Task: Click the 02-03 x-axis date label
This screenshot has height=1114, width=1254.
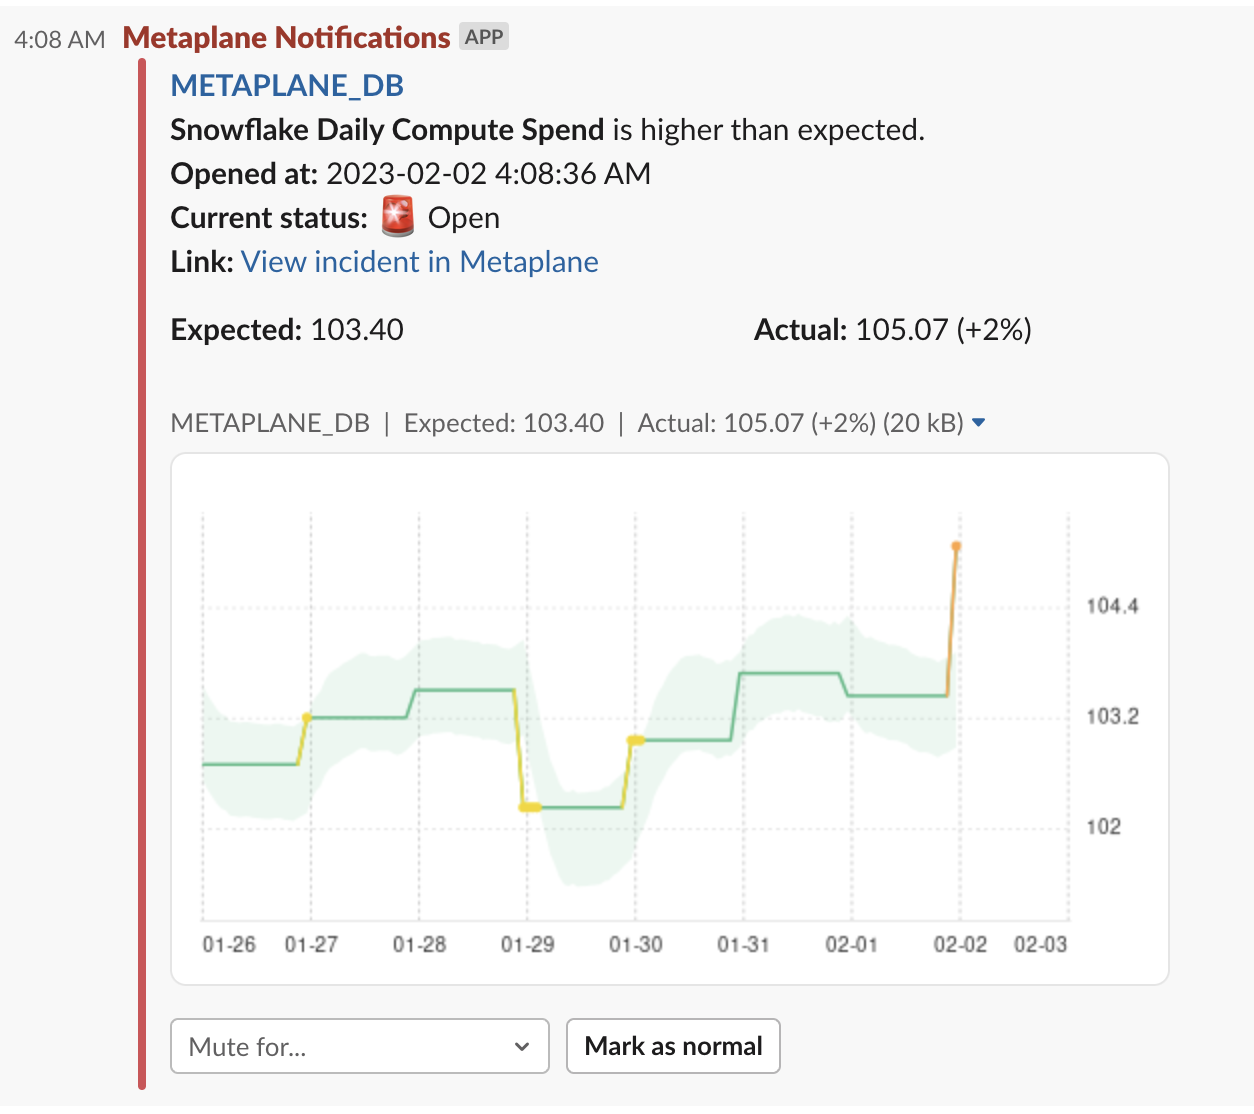Action: click(1040, 944)
